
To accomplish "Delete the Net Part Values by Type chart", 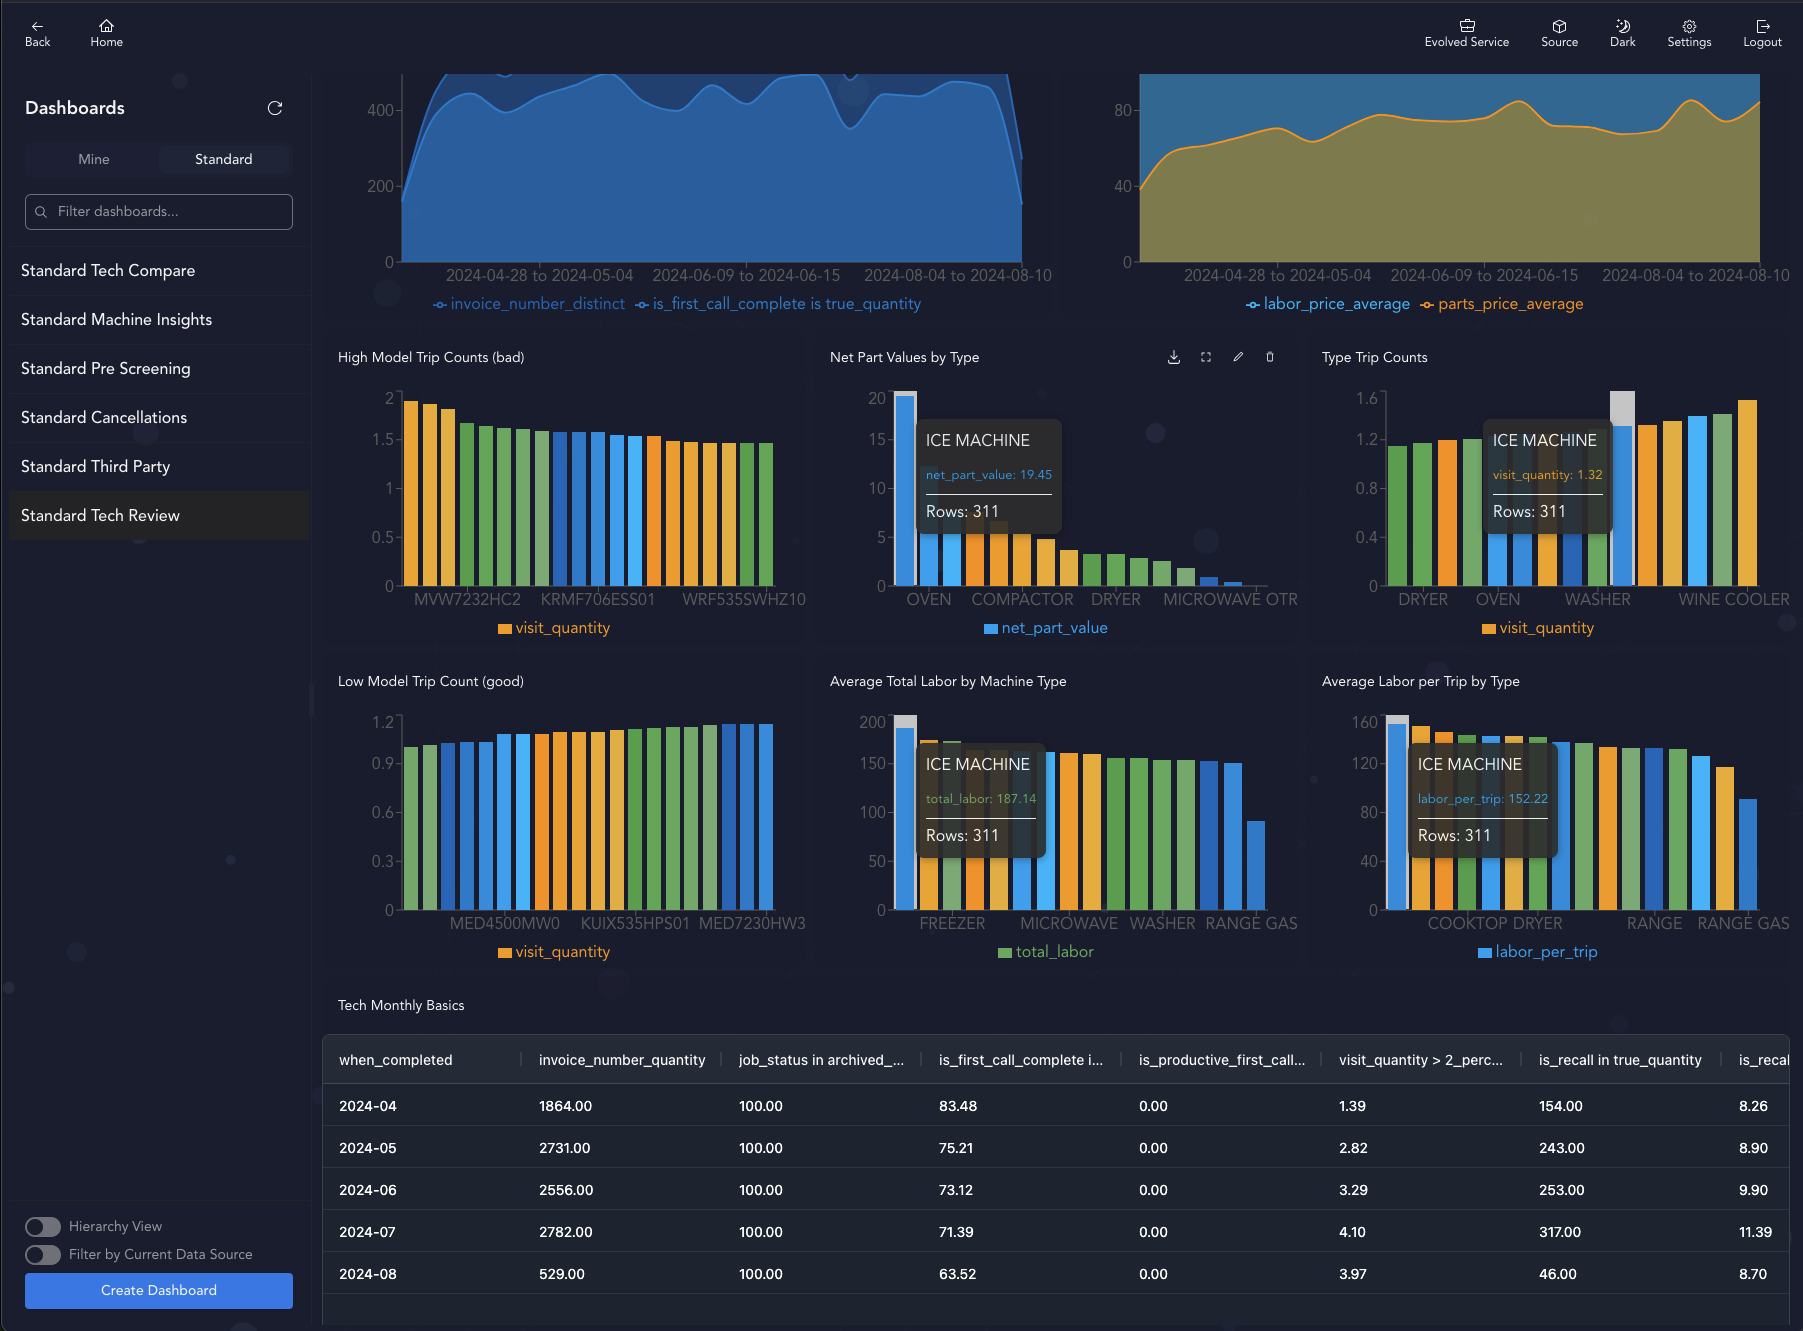I will tap(1270, 357).
